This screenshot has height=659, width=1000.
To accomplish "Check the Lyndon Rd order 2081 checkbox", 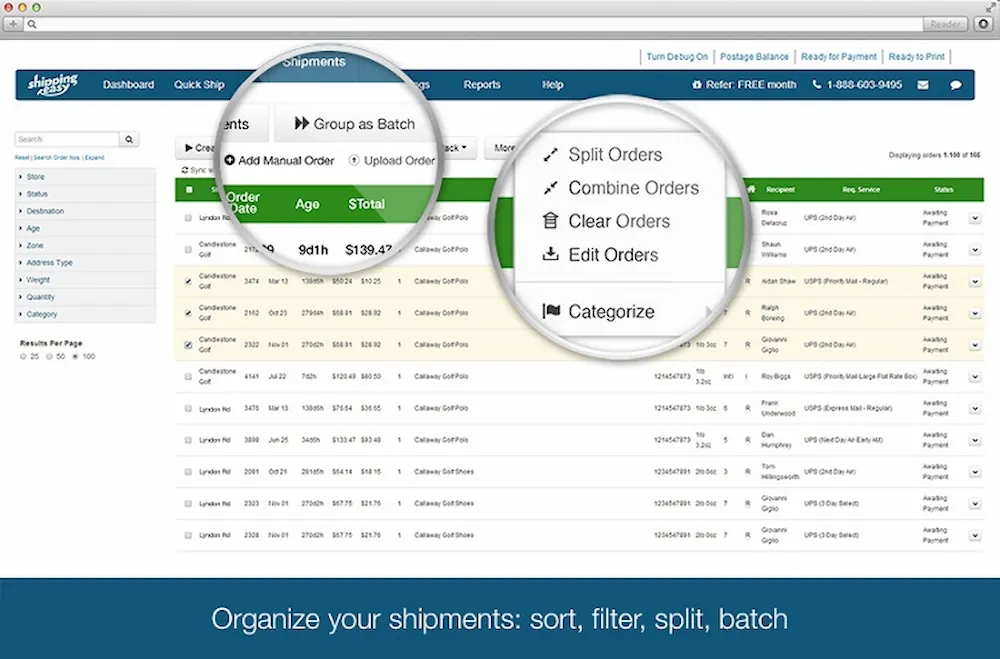I will click(x=188, y=472).
